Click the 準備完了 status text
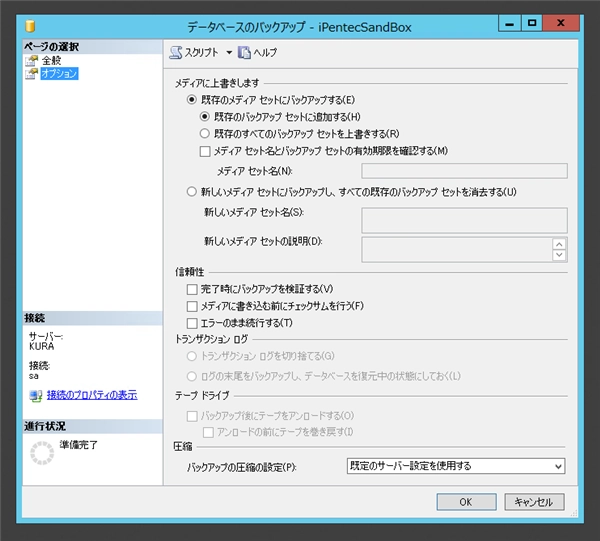 [x=78, y=445]
